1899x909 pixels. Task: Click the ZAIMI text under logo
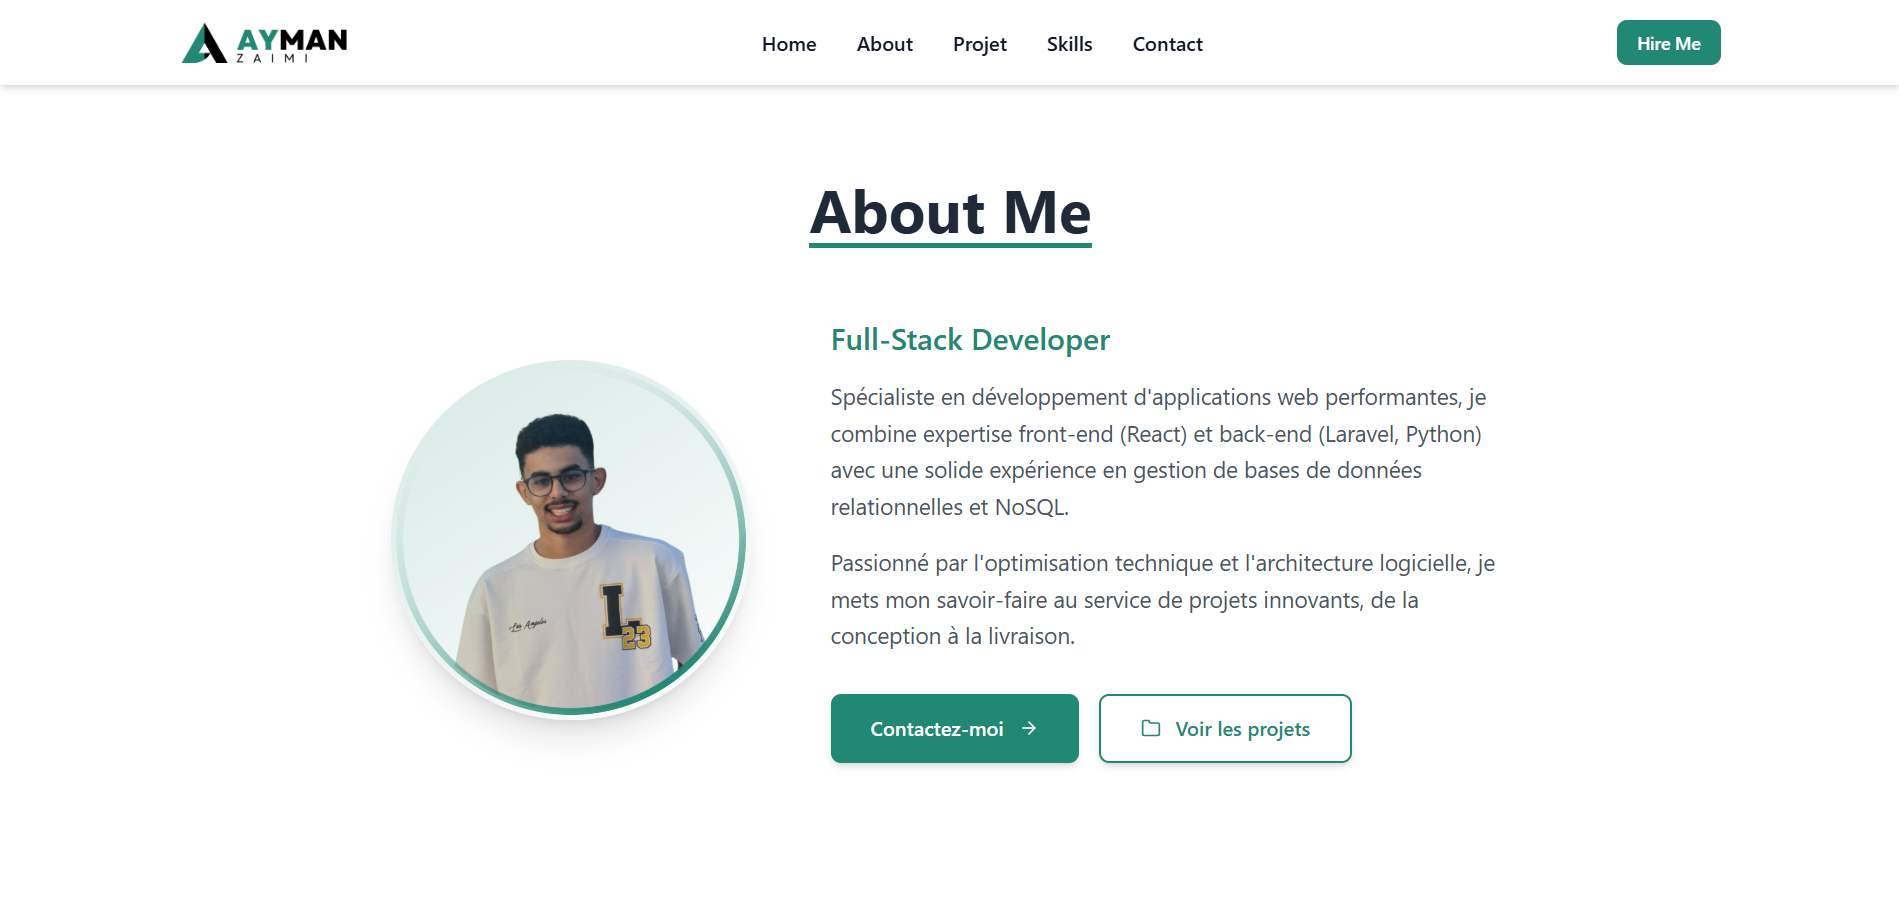272,59
